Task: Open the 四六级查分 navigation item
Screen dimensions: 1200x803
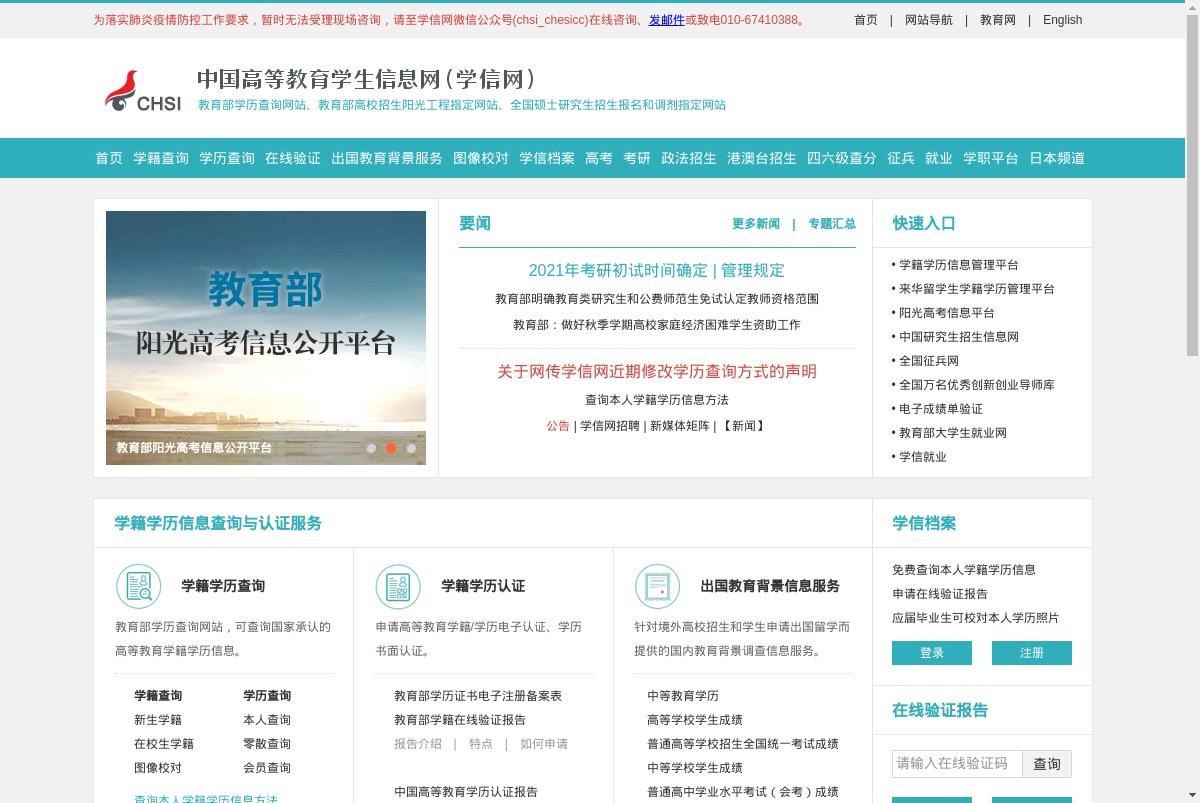Action: coord(842,158)
